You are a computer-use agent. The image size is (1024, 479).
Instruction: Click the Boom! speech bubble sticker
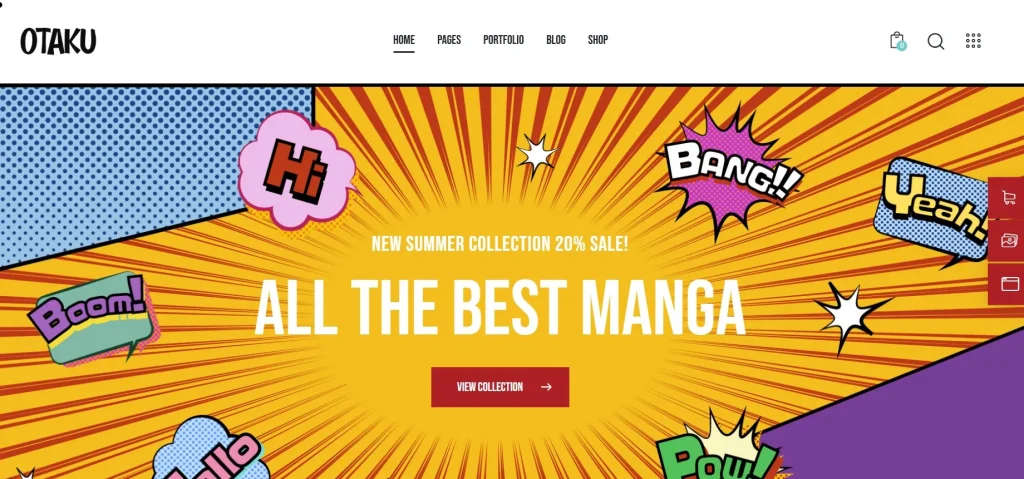(x=91, y=318)
